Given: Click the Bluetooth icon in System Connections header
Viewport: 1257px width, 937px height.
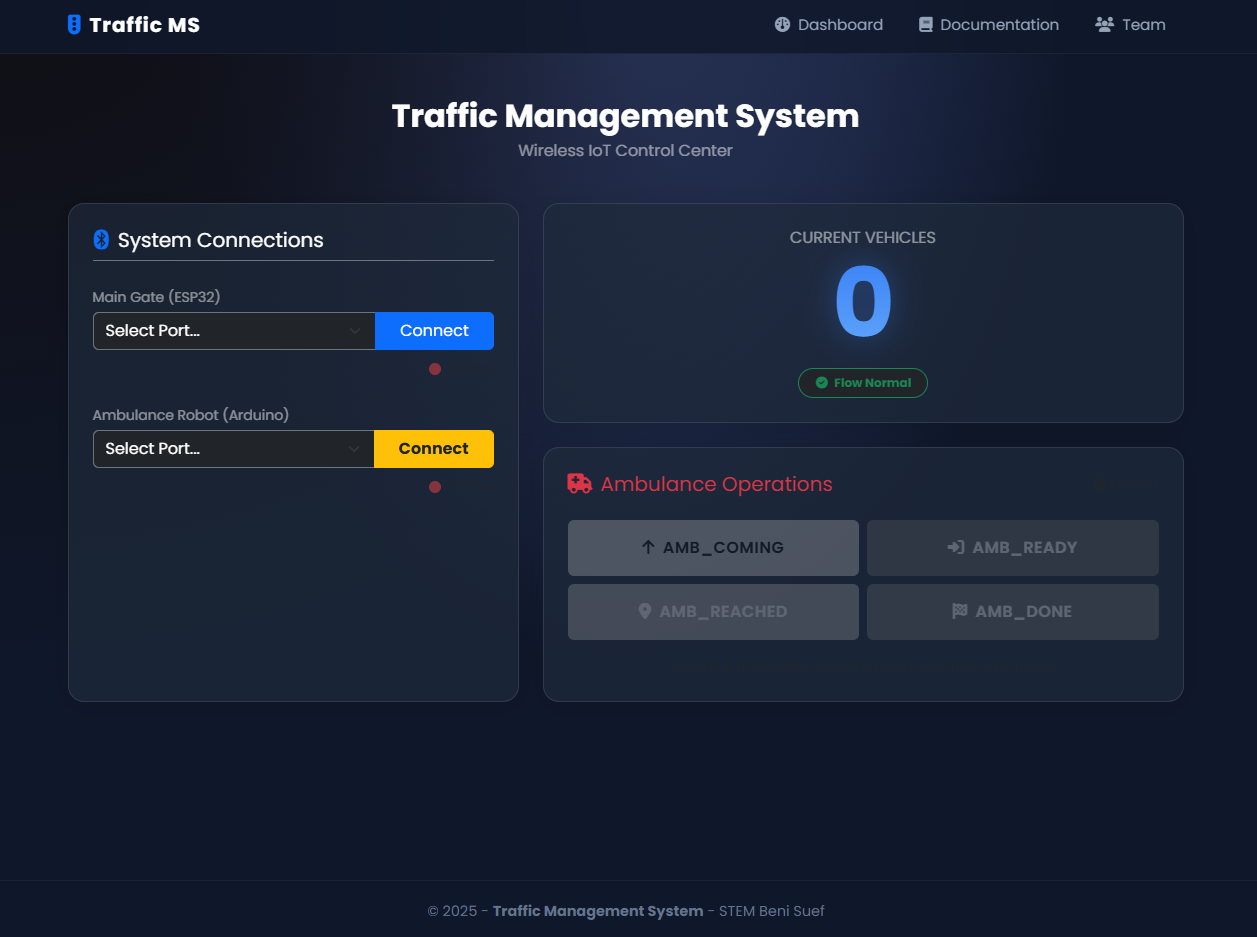Looking at the screenshot, I should pyautogui.click(x=99, y=240).
